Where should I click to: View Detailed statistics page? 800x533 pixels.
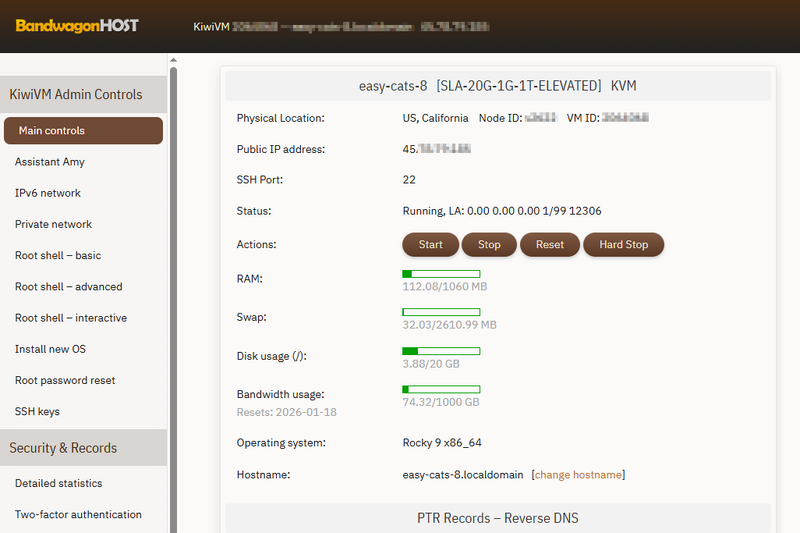[x=58, y=483]
